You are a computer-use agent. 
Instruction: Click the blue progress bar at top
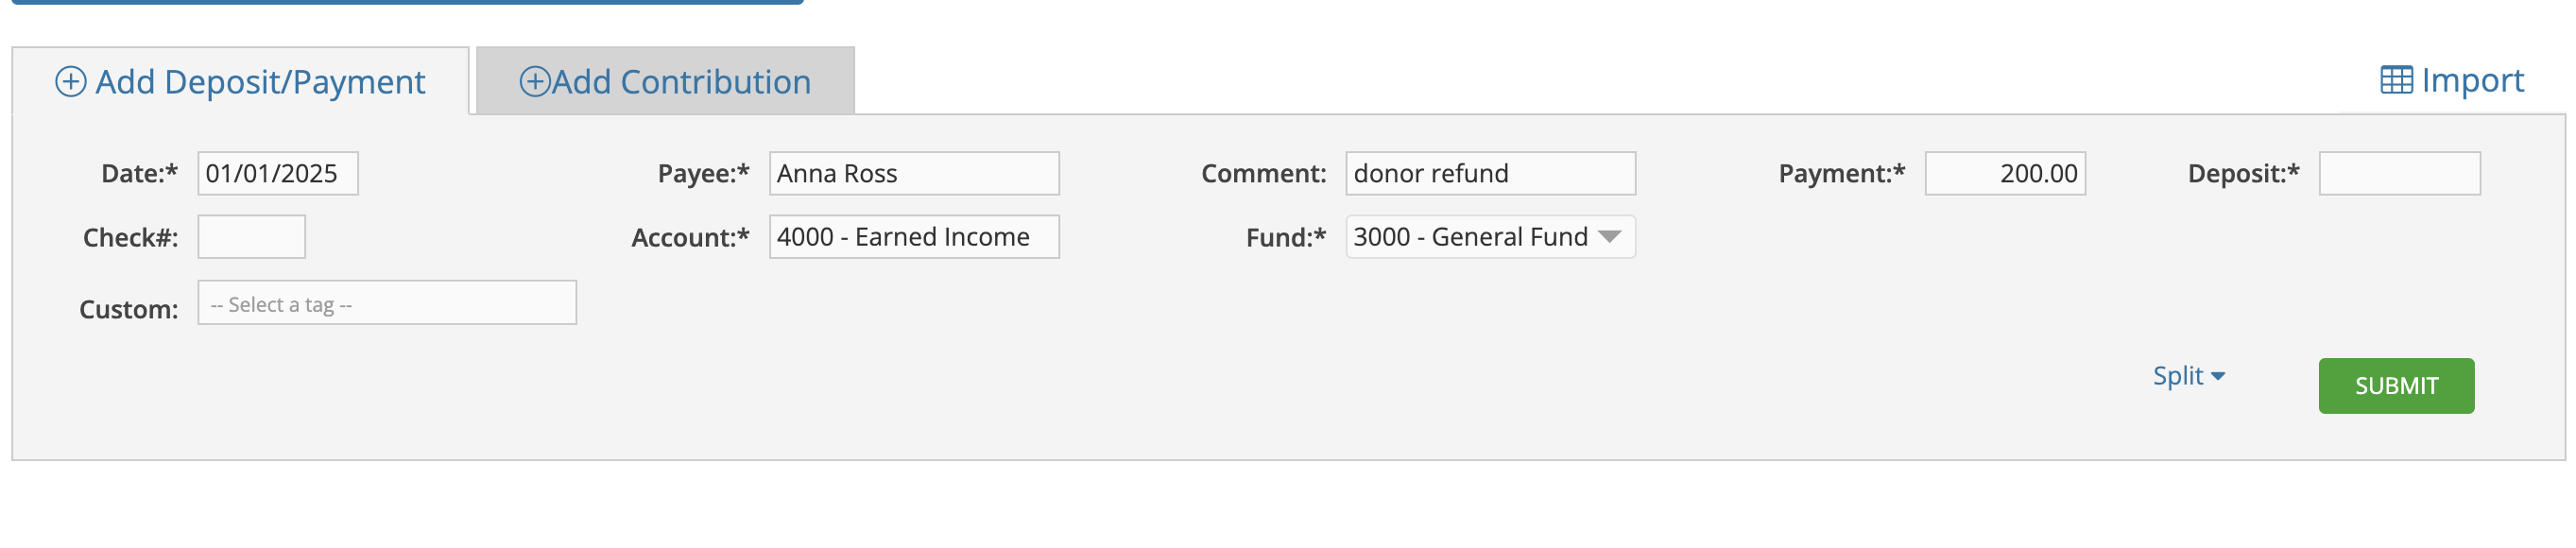[x=408, y=2]
